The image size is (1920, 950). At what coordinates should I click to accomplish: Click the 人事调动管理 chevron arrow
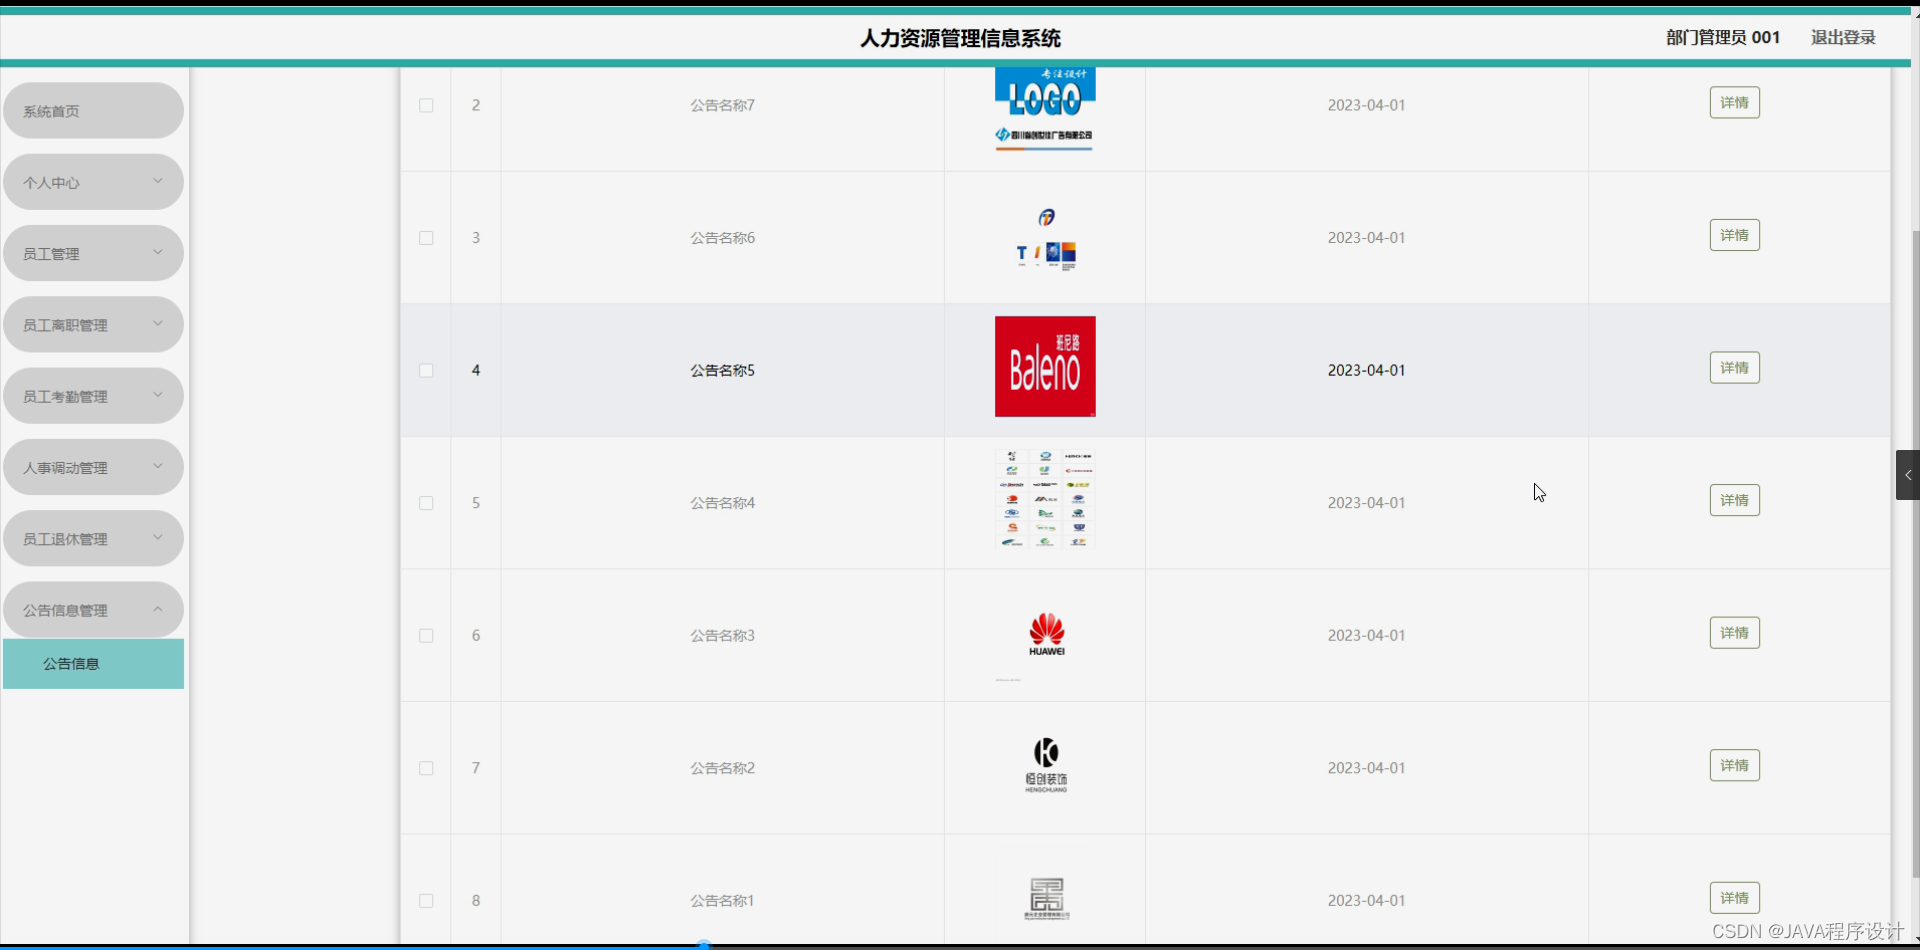tap(158, 466)
